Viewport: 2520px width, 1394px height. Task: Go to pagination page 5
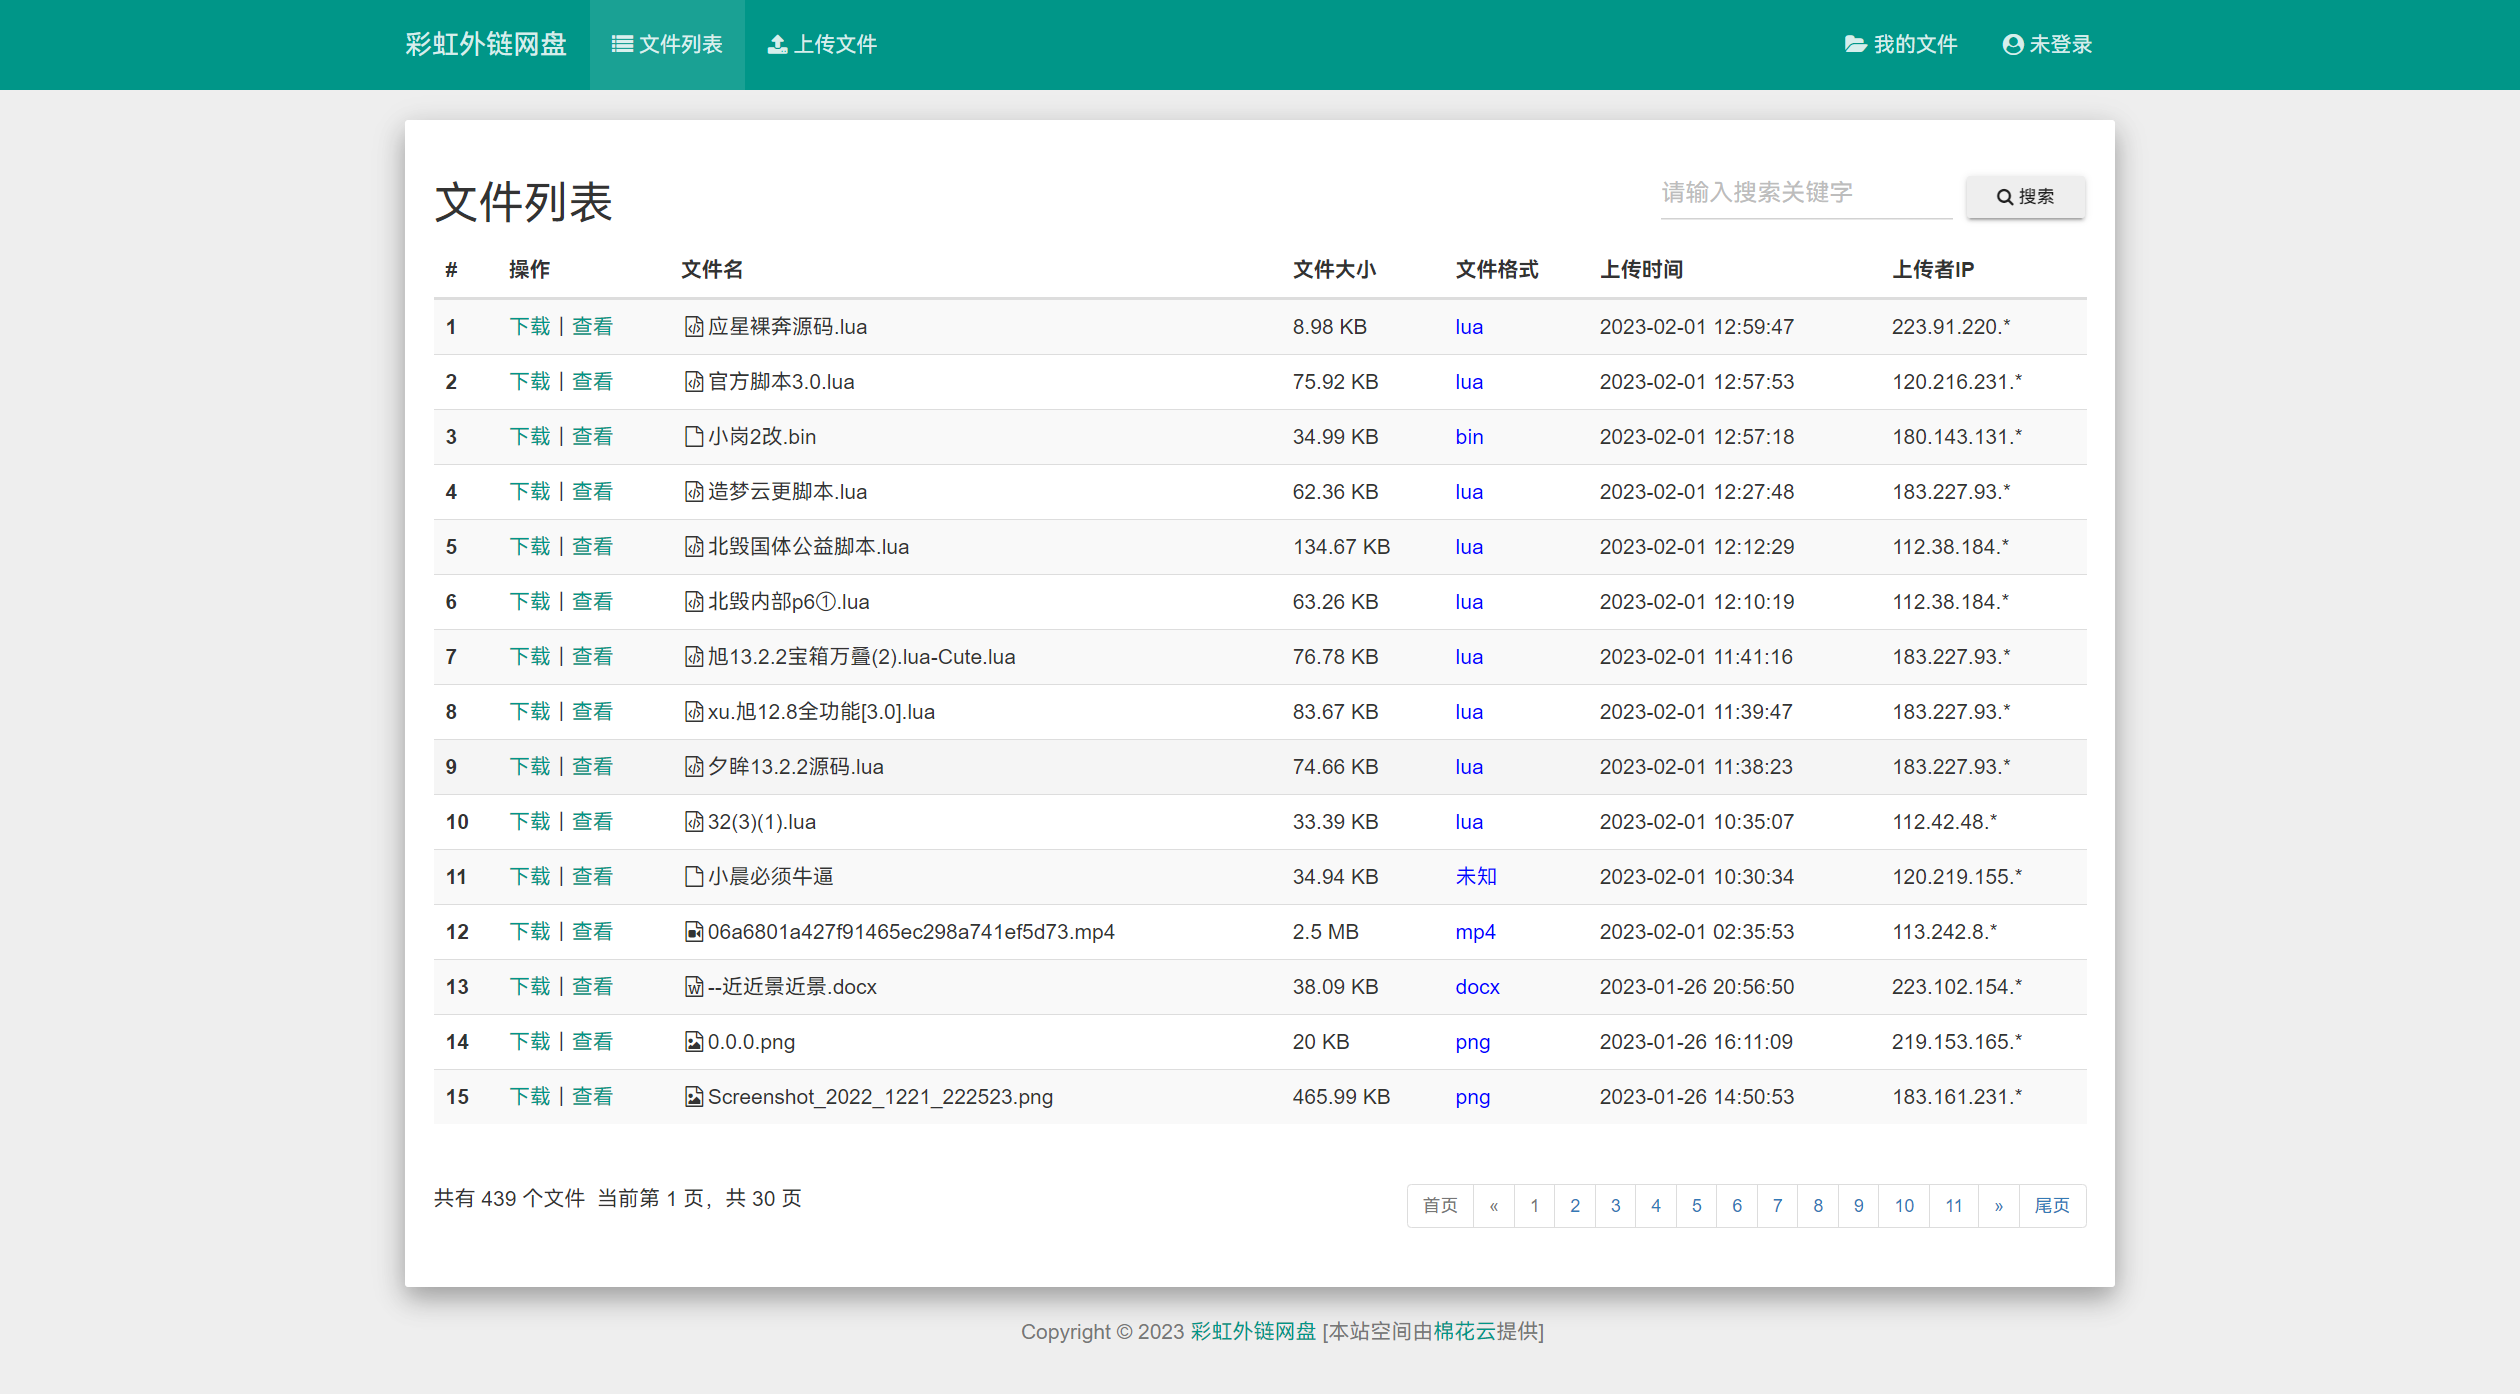pos(1696,1206)
